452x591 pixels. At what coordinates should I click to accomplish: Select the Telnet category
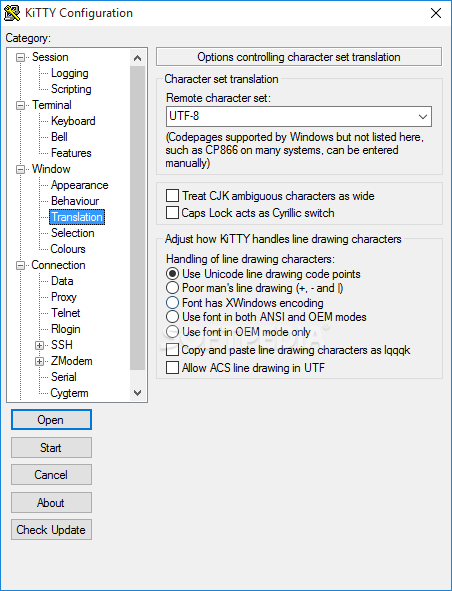click(x=66, y=313)
